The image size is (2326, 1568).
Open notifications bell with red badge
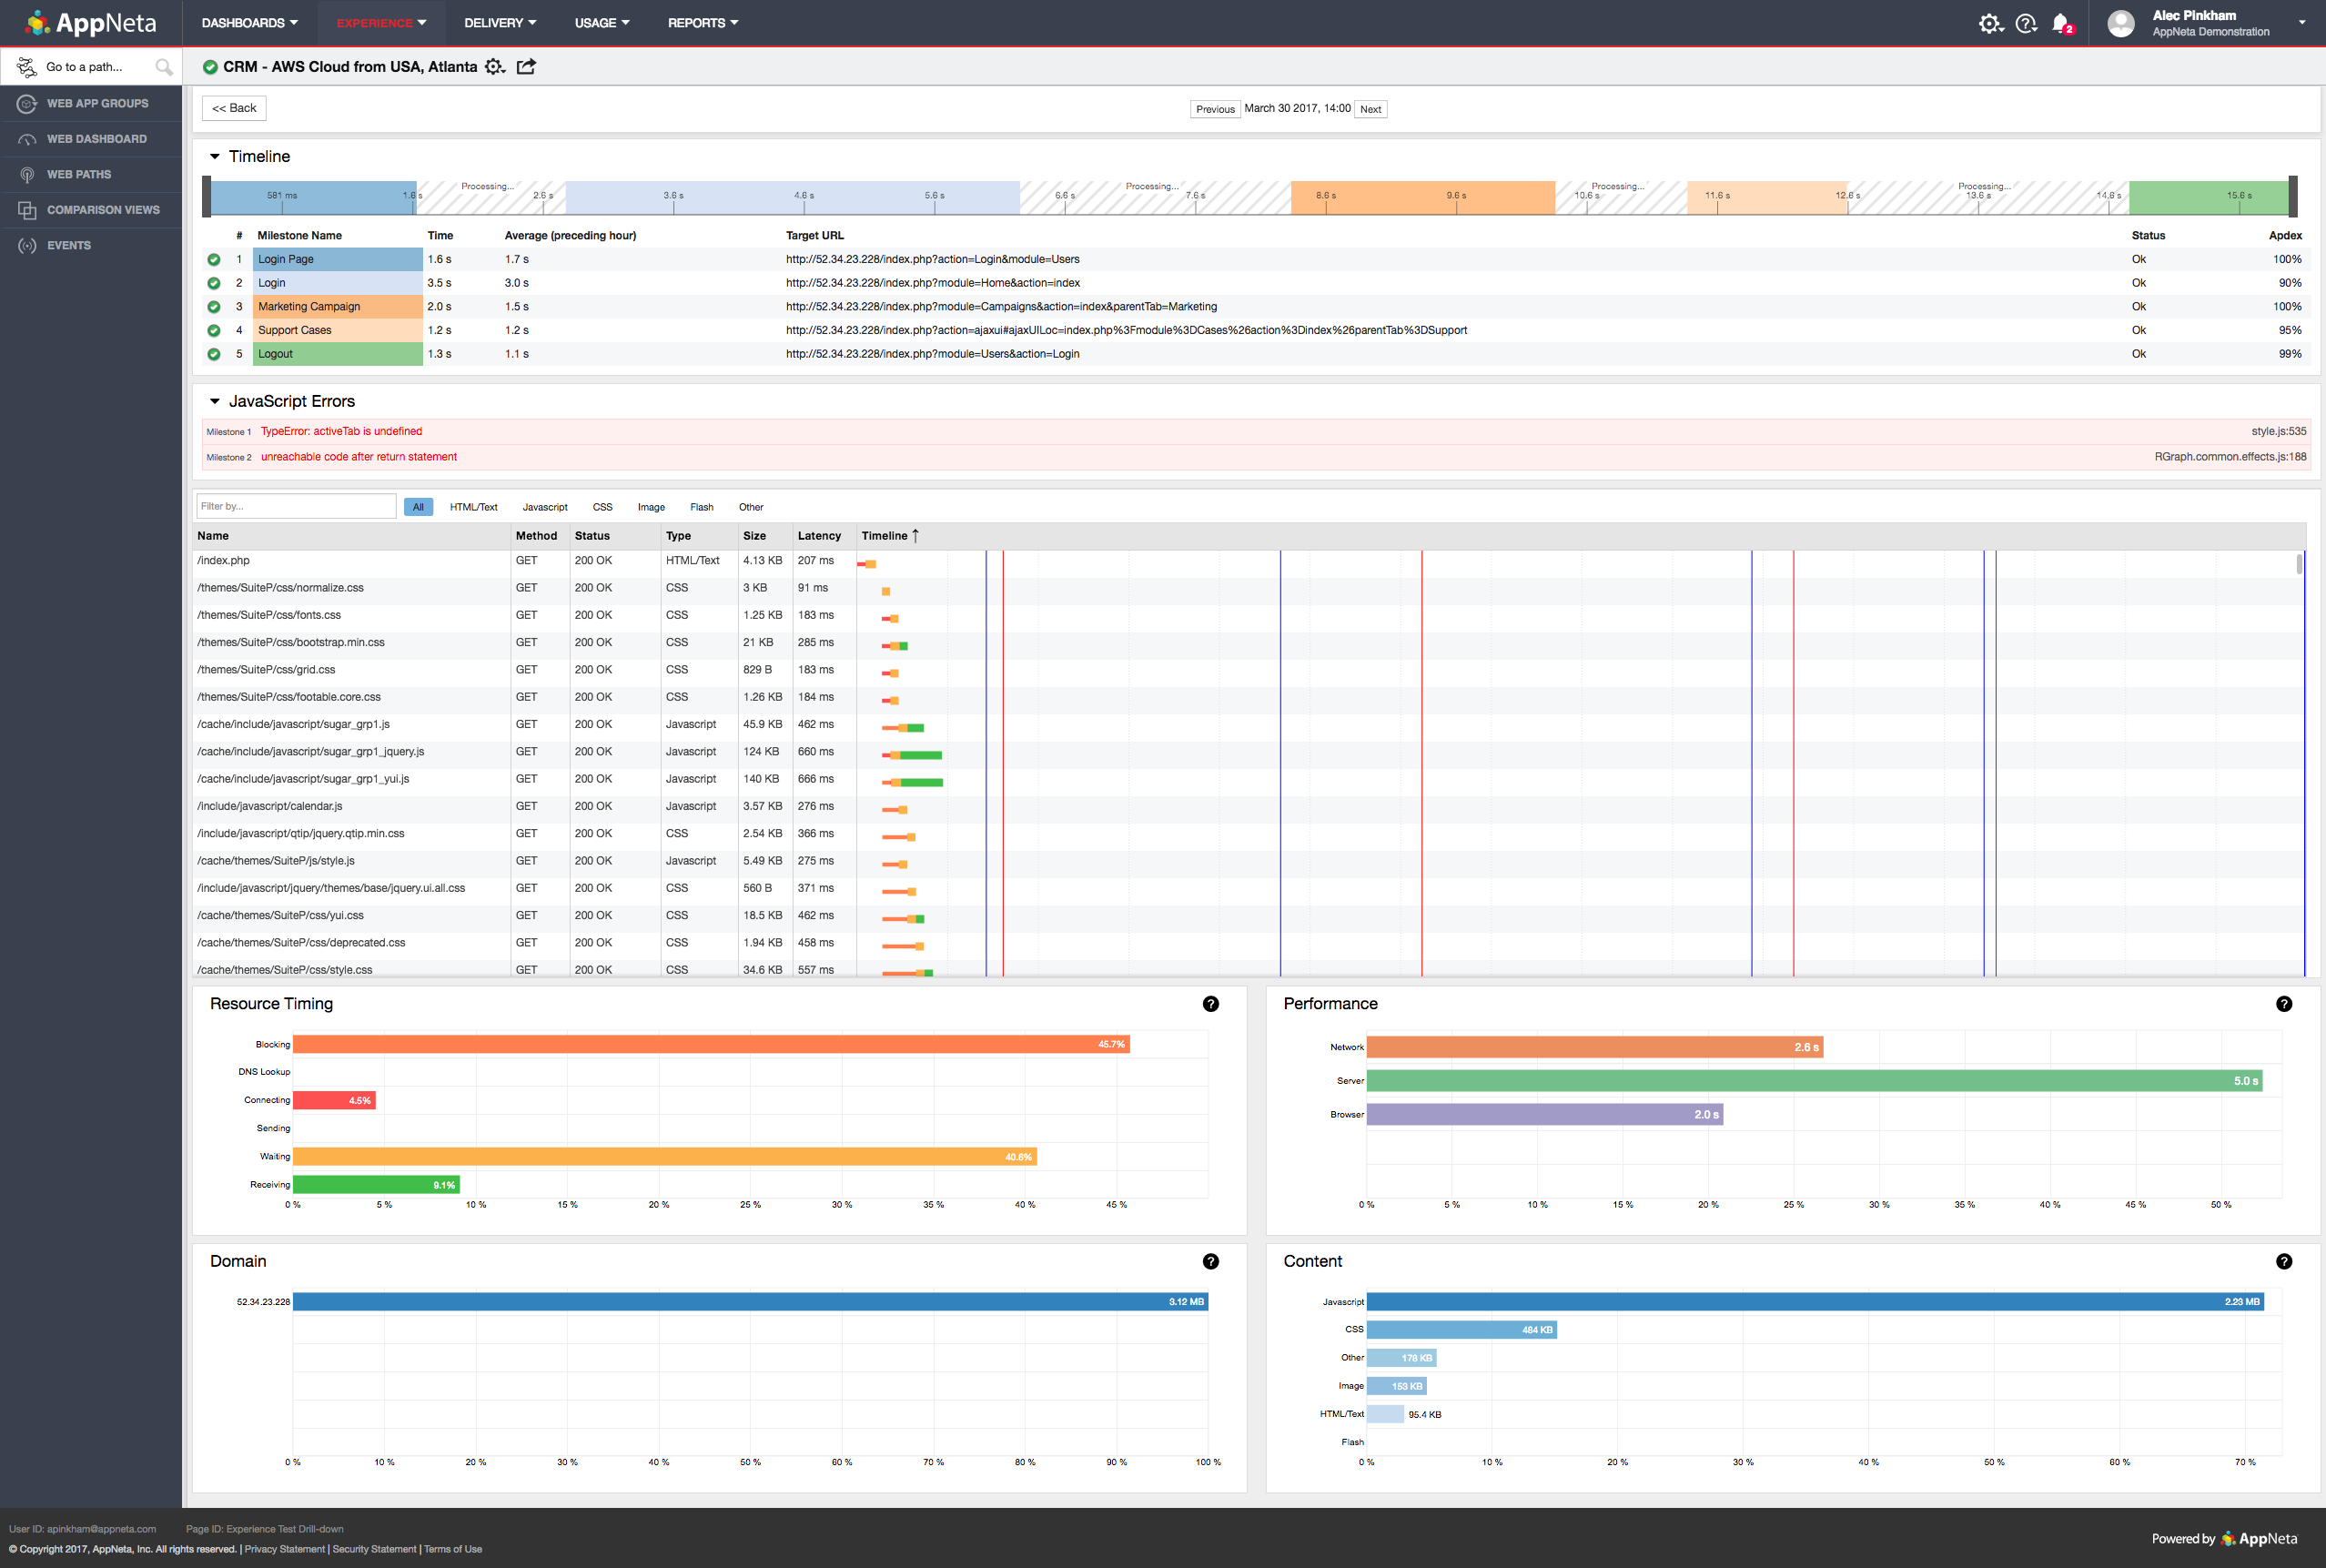point(2060,23)
